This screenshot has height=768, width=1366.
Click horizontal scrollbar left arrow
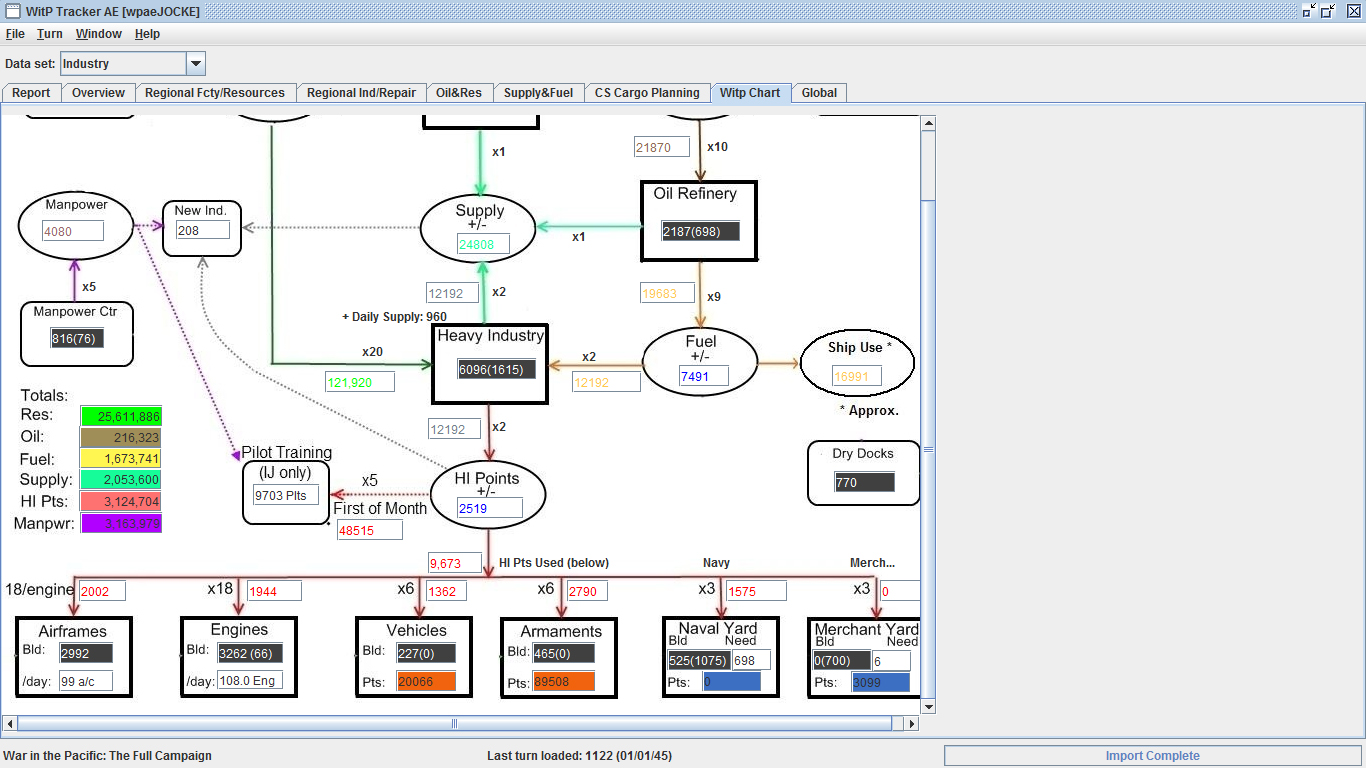tap(10, 723)
